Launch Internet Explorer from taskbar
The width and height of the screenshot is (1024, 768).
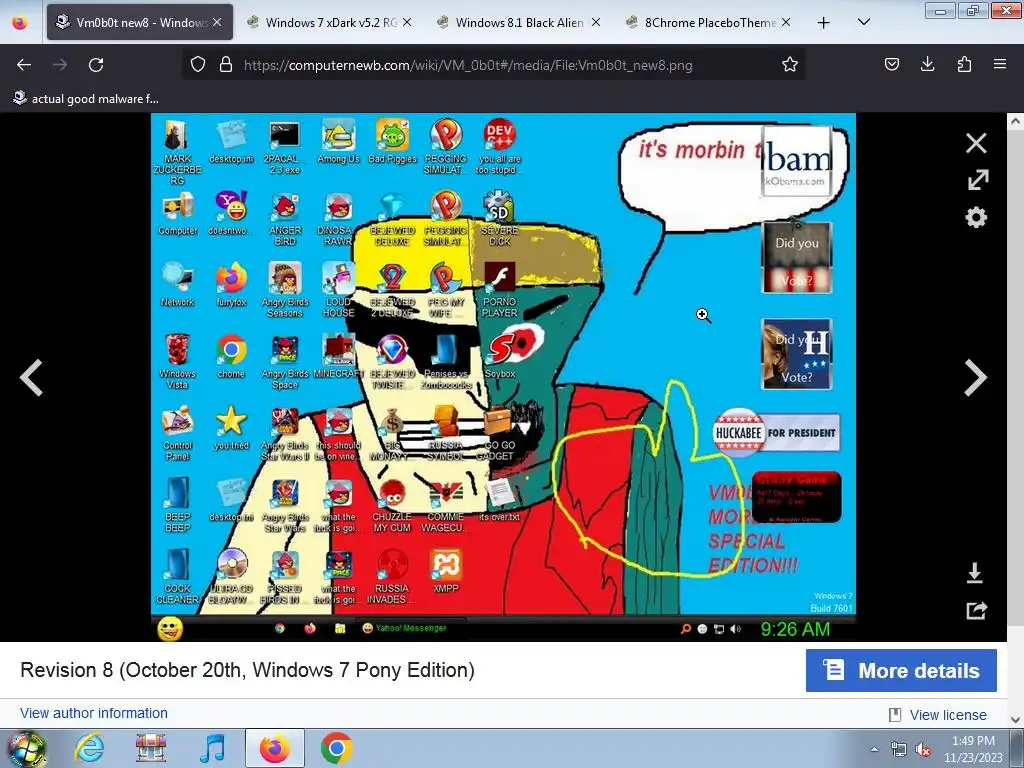tap(89, 748)
